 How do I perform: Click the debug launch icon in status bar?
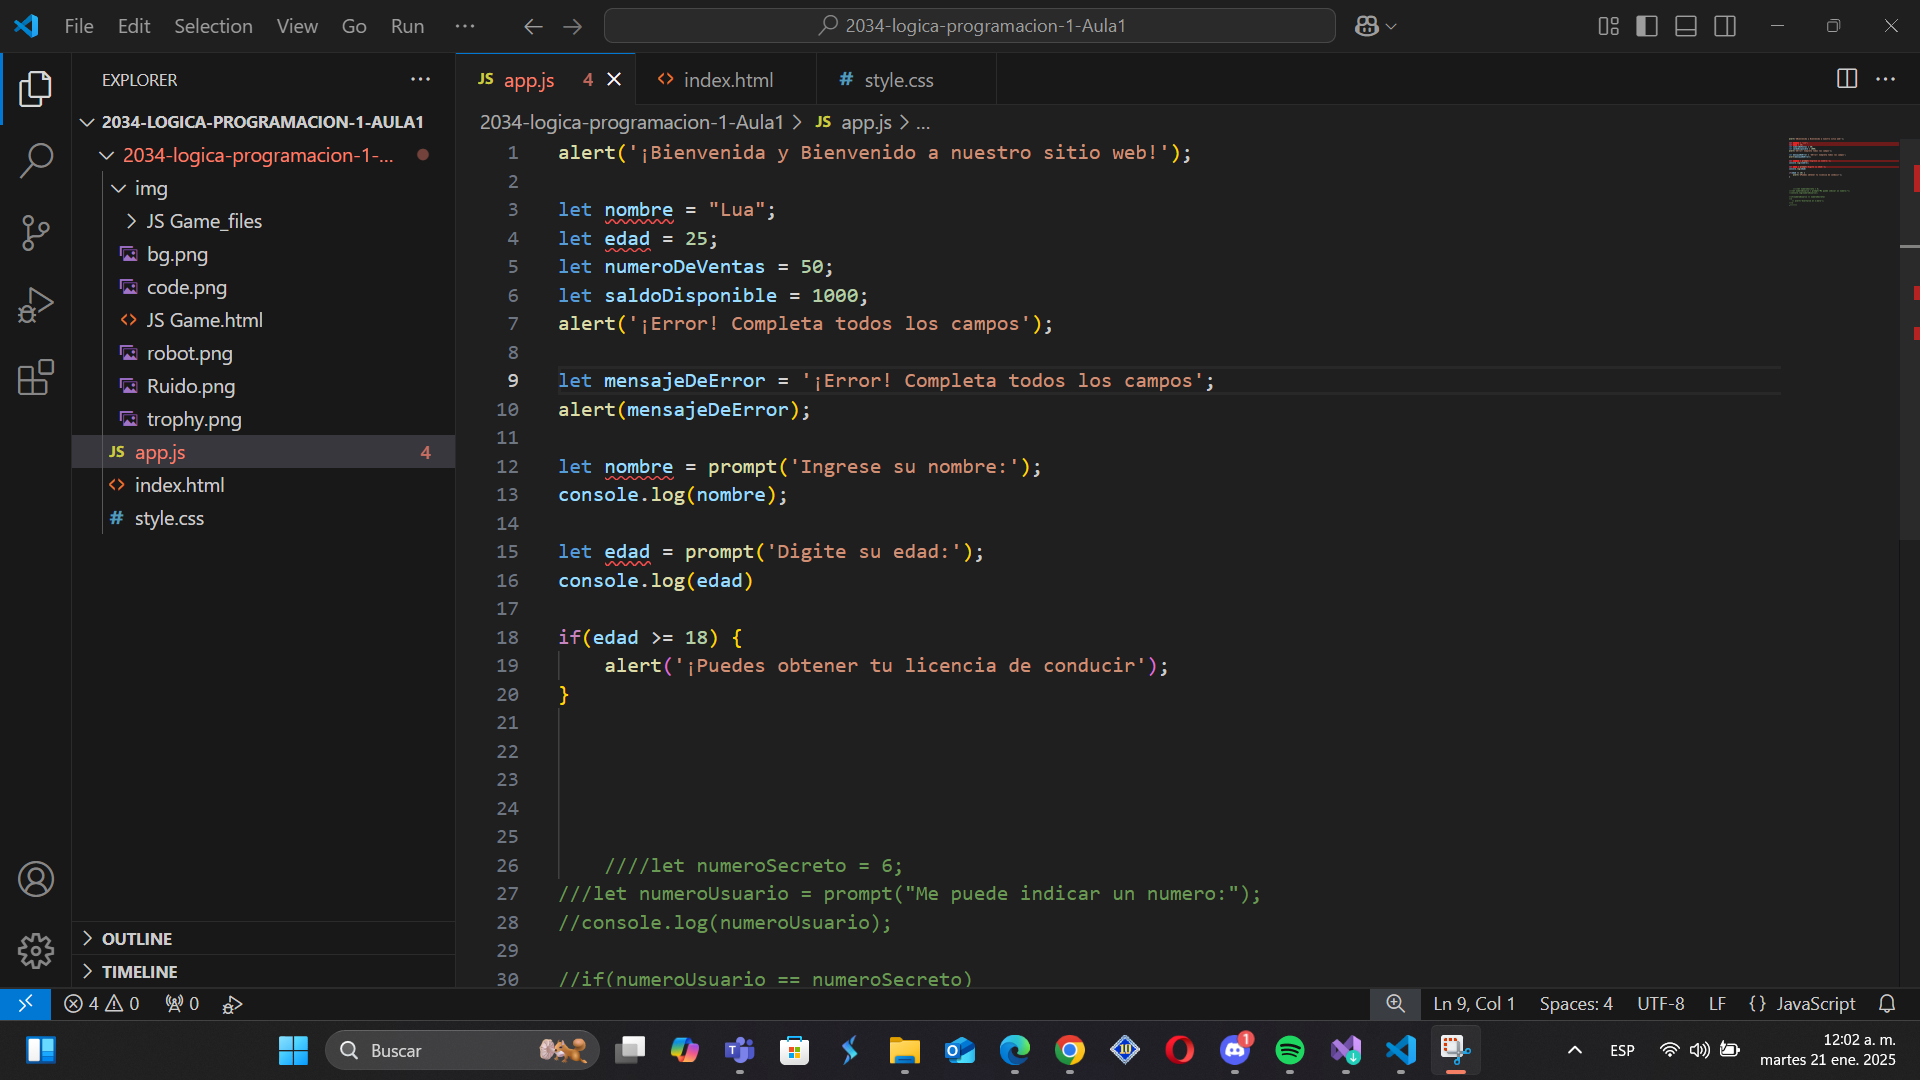pyautogui.click(x=232, y=1003)
